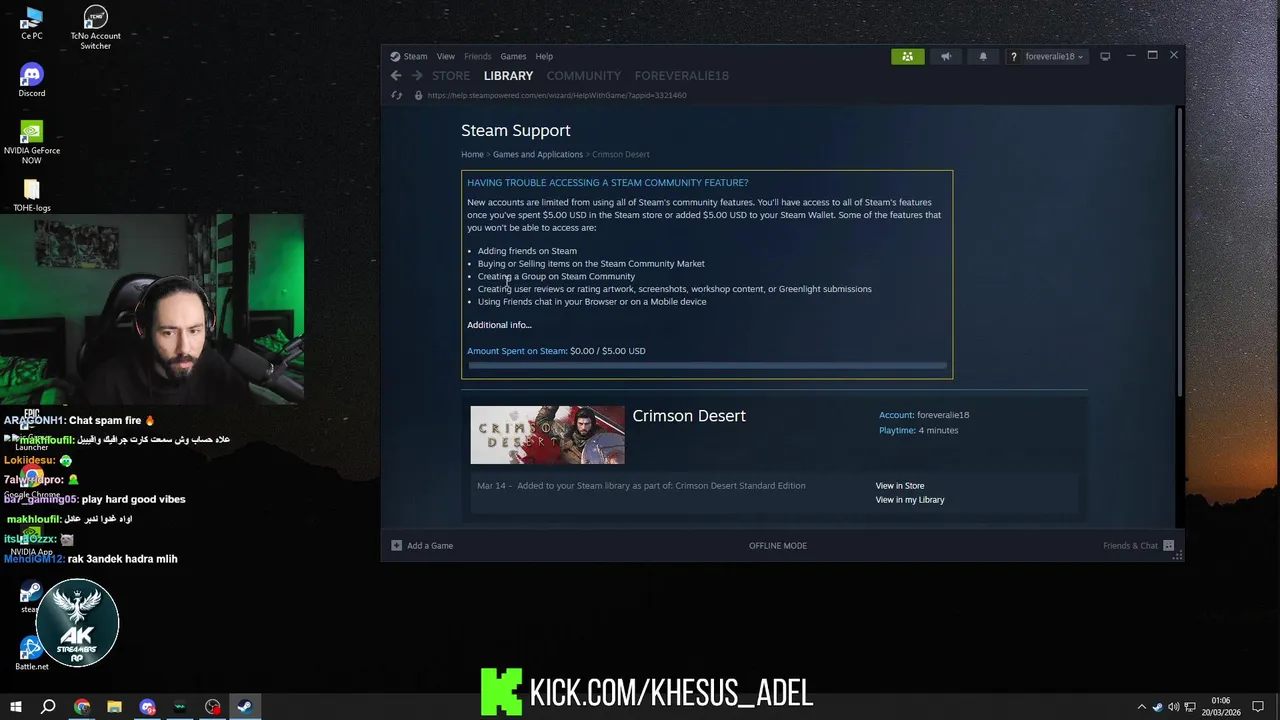The height and width of the screenshot is (720, 1280).
Task: Switch Steam to Big Picture mode
Action: [1105, 56]
